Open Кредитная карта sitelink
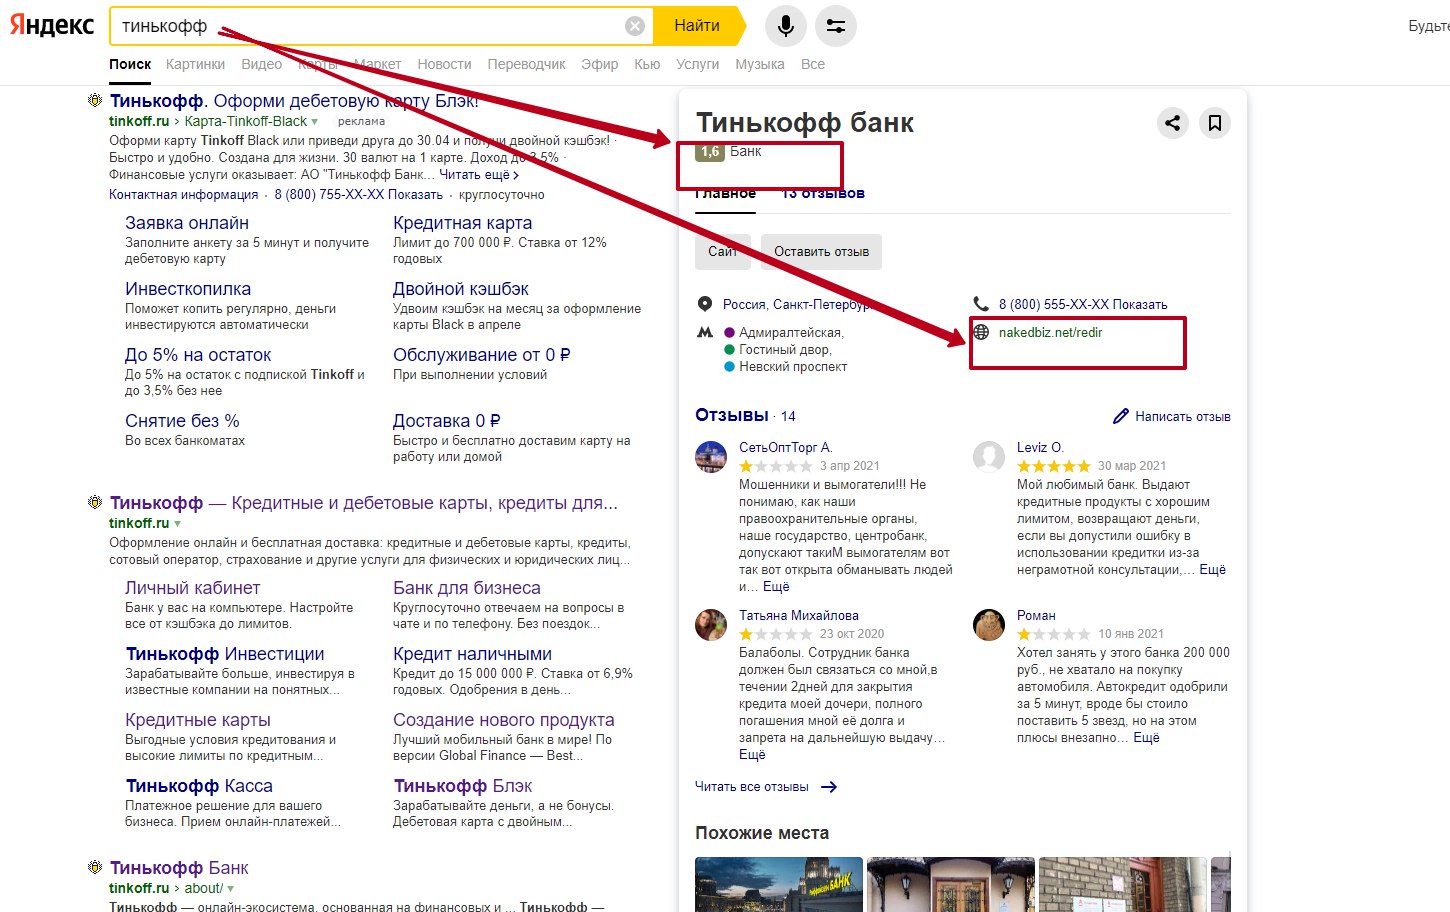This screenshot has height=912, width=1450. [x=462, y=223]
